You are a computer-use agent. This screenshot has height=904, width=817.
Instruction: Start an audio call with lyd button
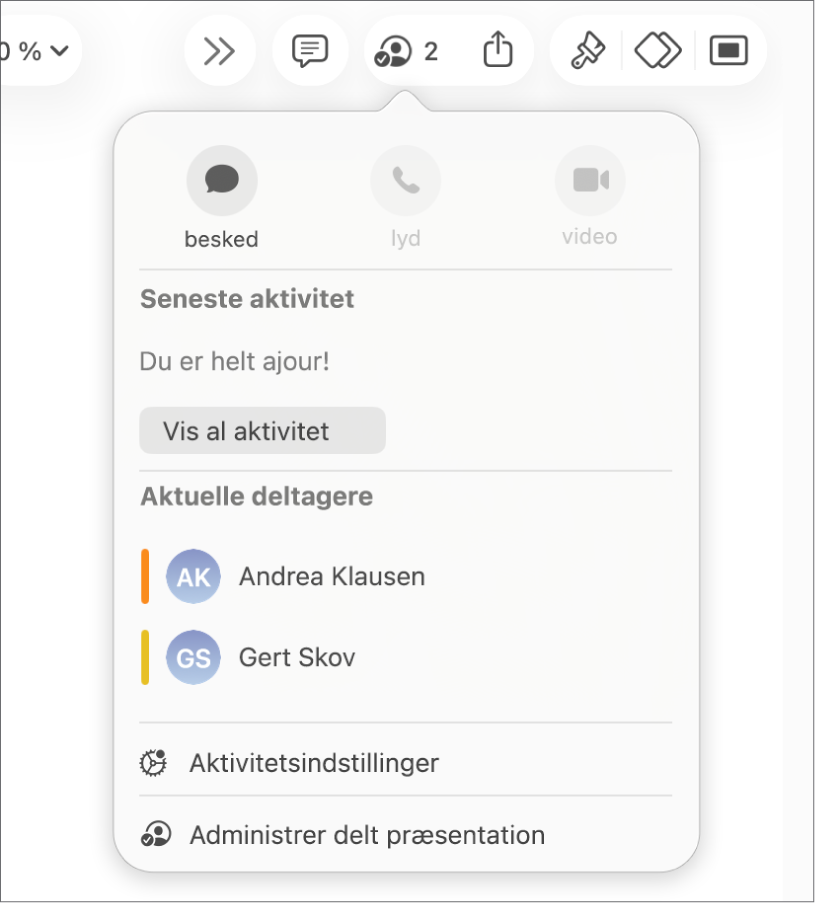[x=406, y=180]
